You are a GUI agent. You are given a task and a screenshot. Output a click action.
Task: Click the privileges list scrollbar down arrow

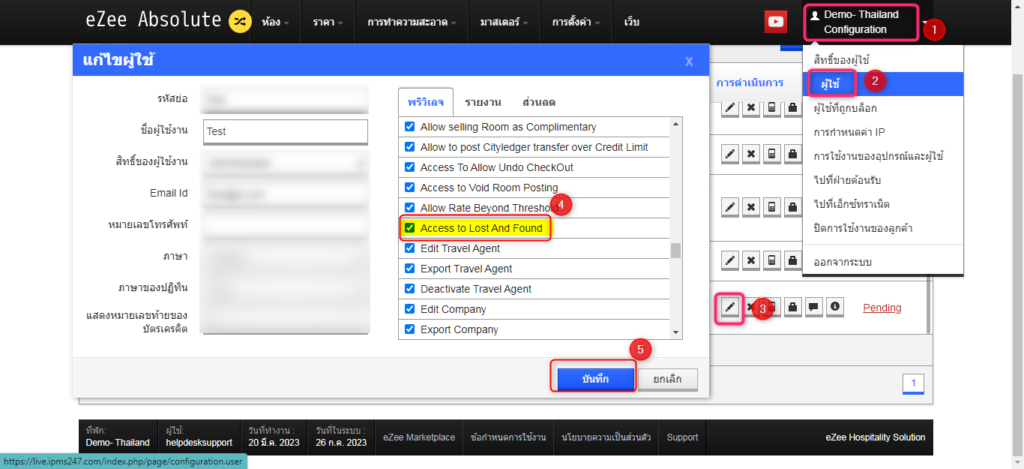click(x=676, y=332)
